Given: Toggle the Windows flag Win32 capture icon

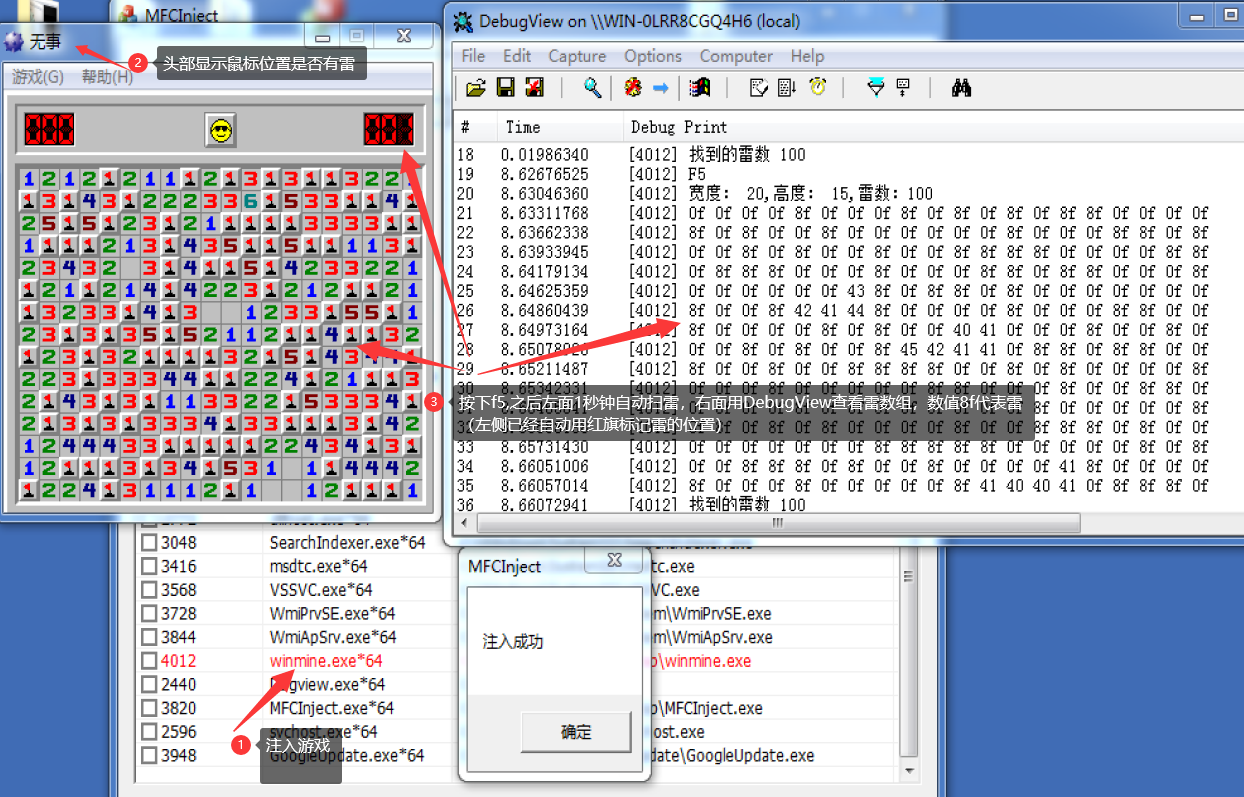Looking at the screenshot, I should (x=699, y=88).
